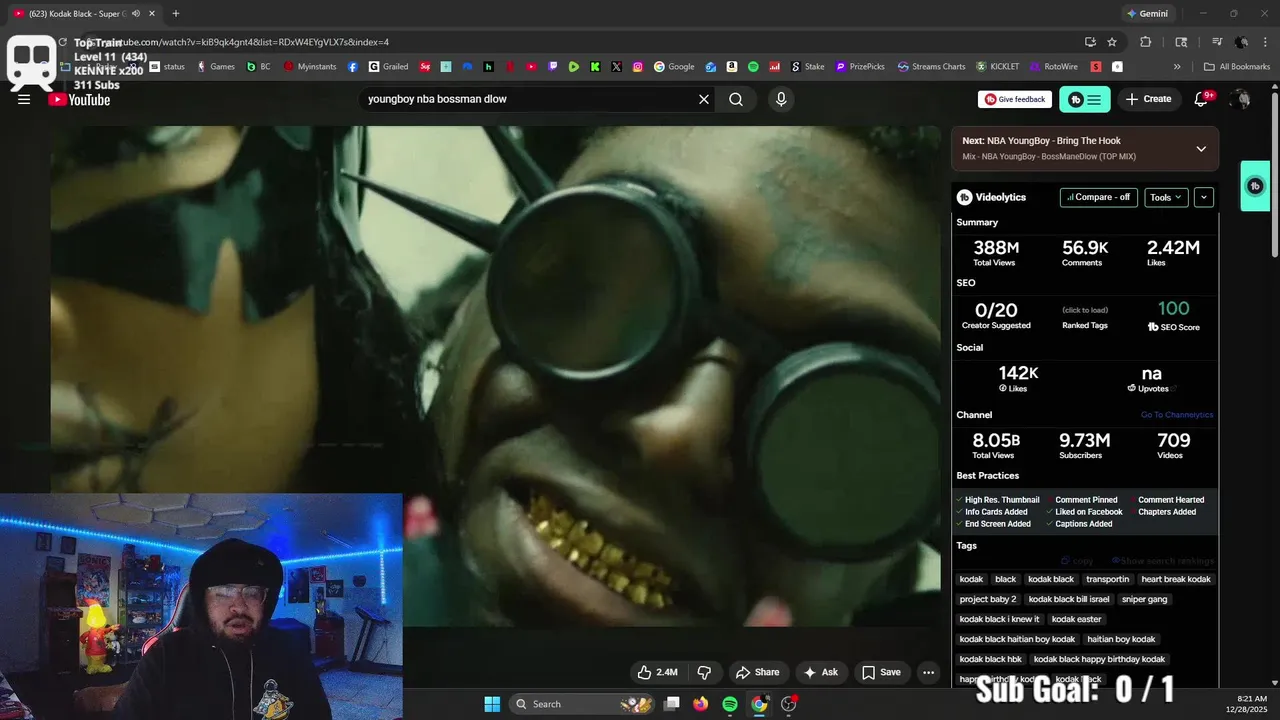
Task: Show more bookmarks chevron
Action: pyautogui.click(x=1177, y=67)
